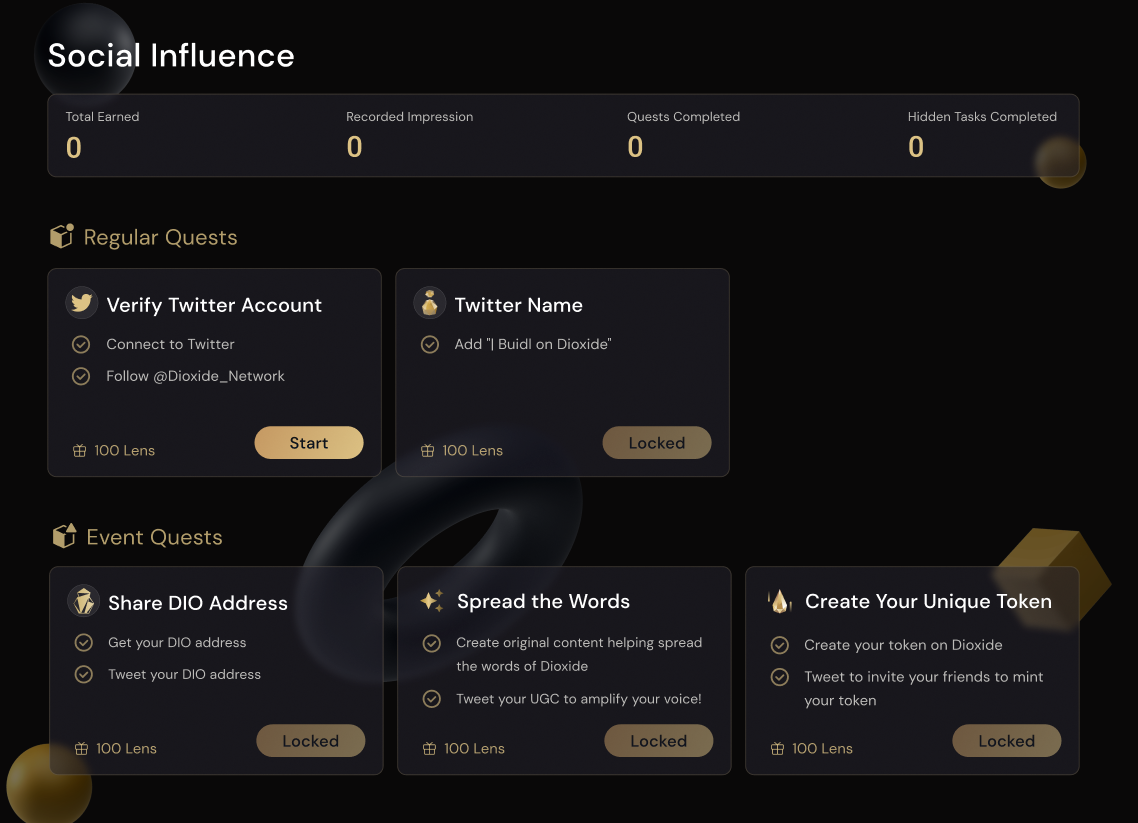Viewport: 1138px width, 823px height.
Task: Click the Twitter Name card icon
Action: (430, 303)
